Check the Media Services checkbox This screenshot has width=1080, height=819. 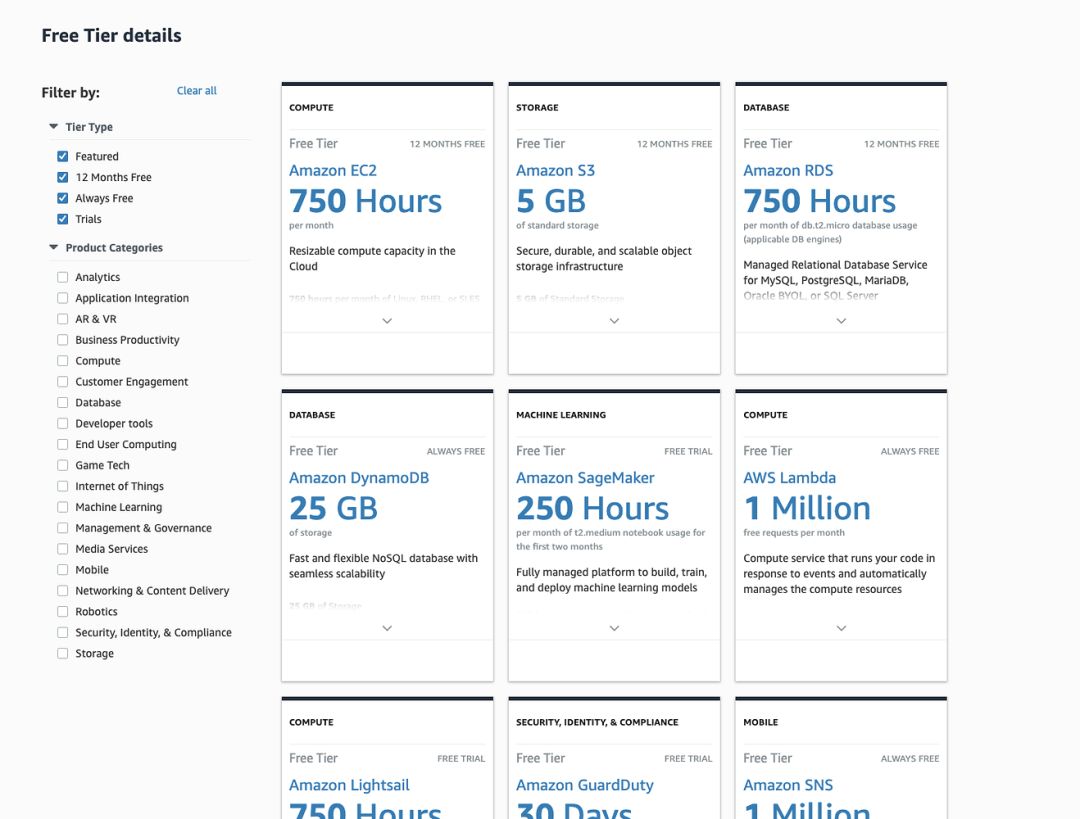click(63, 549)
